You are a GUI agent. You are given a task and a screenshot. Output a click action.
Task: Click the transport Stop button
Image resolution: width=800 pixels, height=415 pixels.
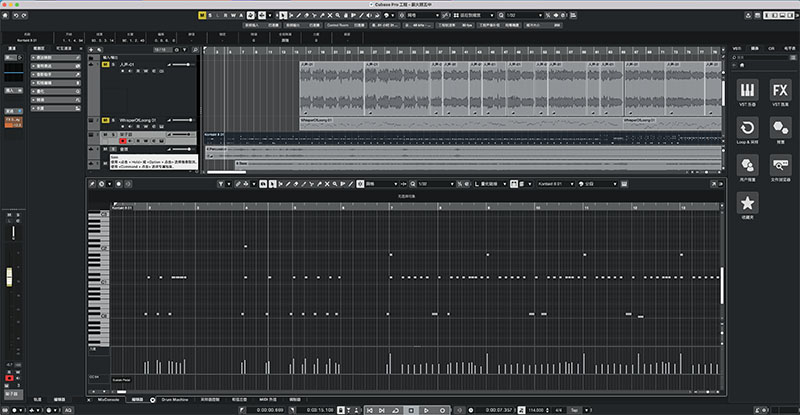click(x=411, y=410)
